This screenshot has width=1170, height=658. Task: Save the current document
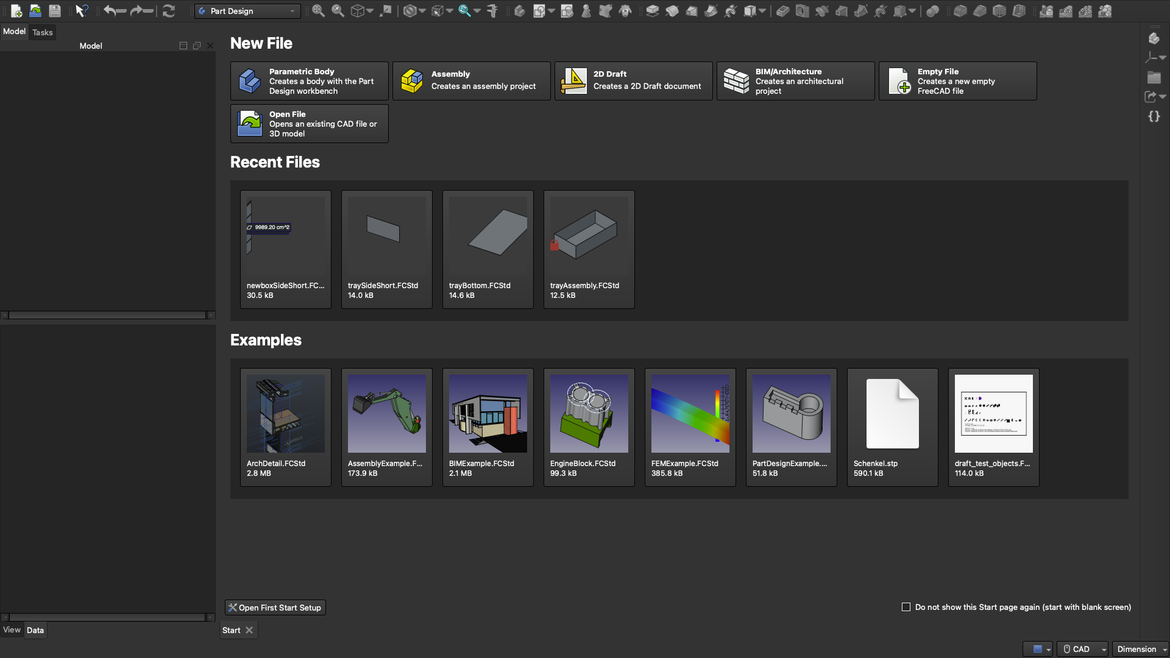tap(54, 9)
